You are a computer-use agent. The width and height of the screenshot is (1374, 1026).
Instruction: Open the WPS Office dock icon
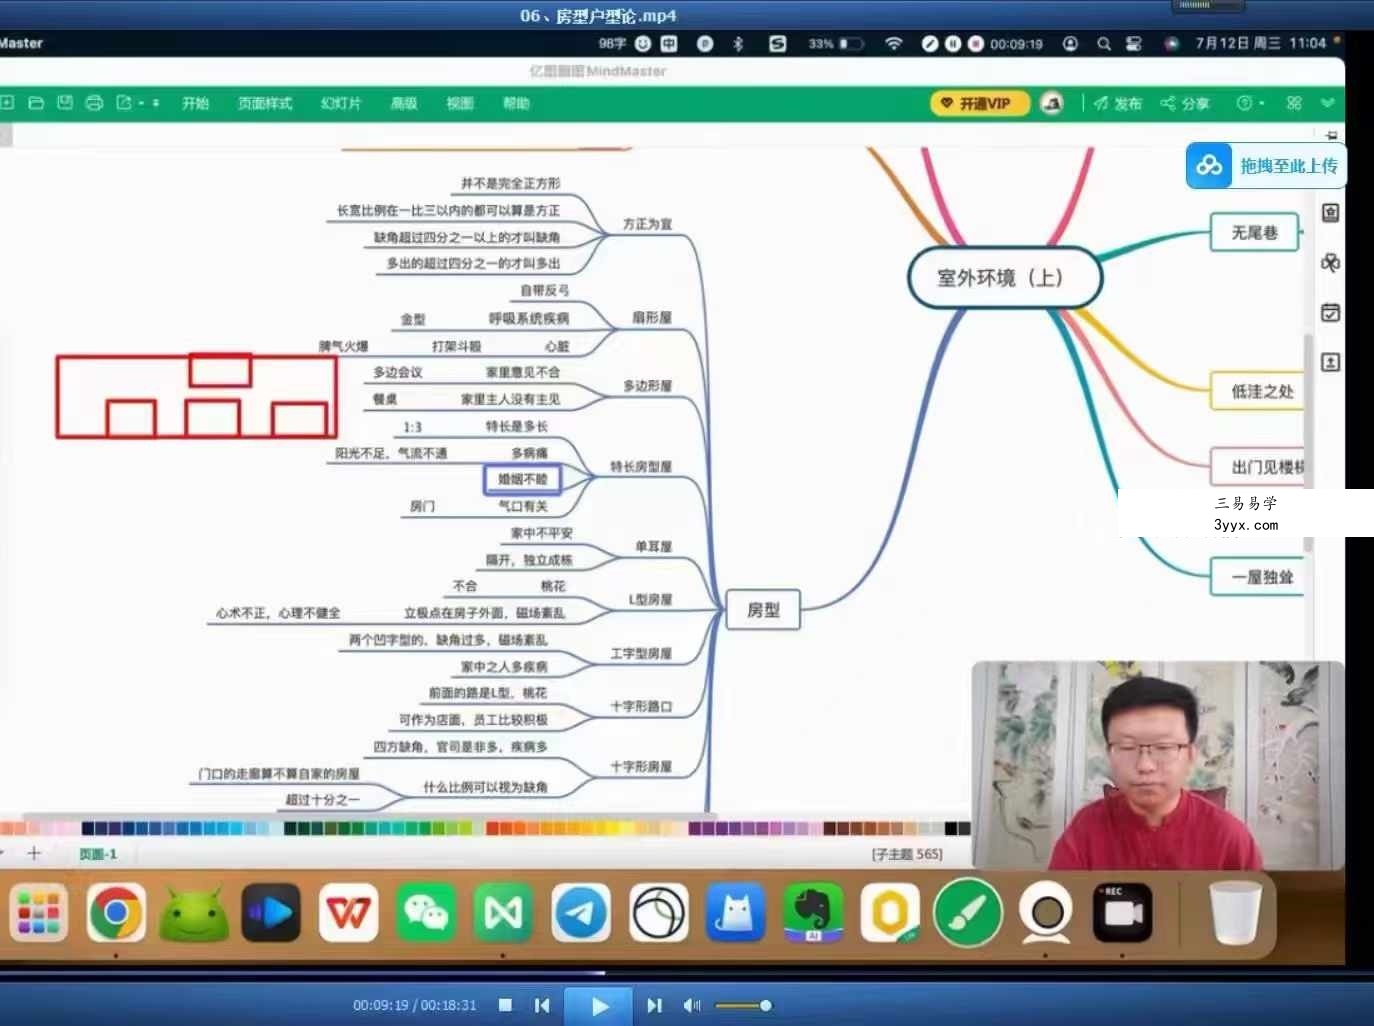(x=348, y=912)
